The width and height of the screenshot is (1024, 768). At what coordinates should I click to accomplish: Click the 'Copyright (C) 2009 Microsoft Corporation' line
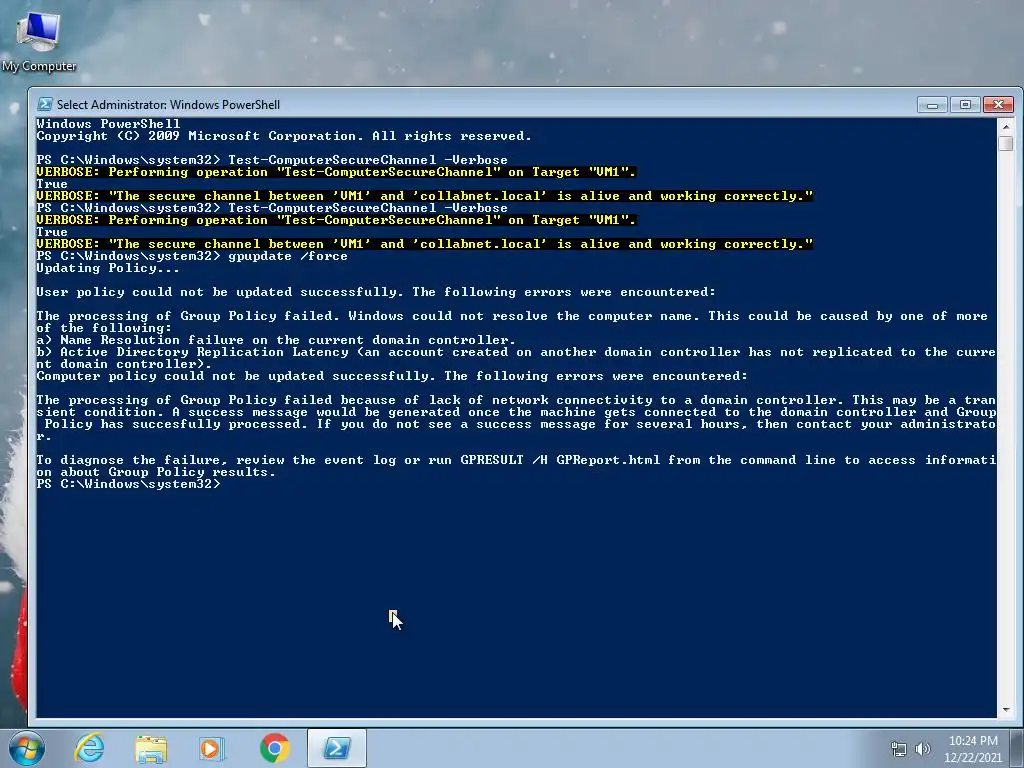click(x=284, y=136)
